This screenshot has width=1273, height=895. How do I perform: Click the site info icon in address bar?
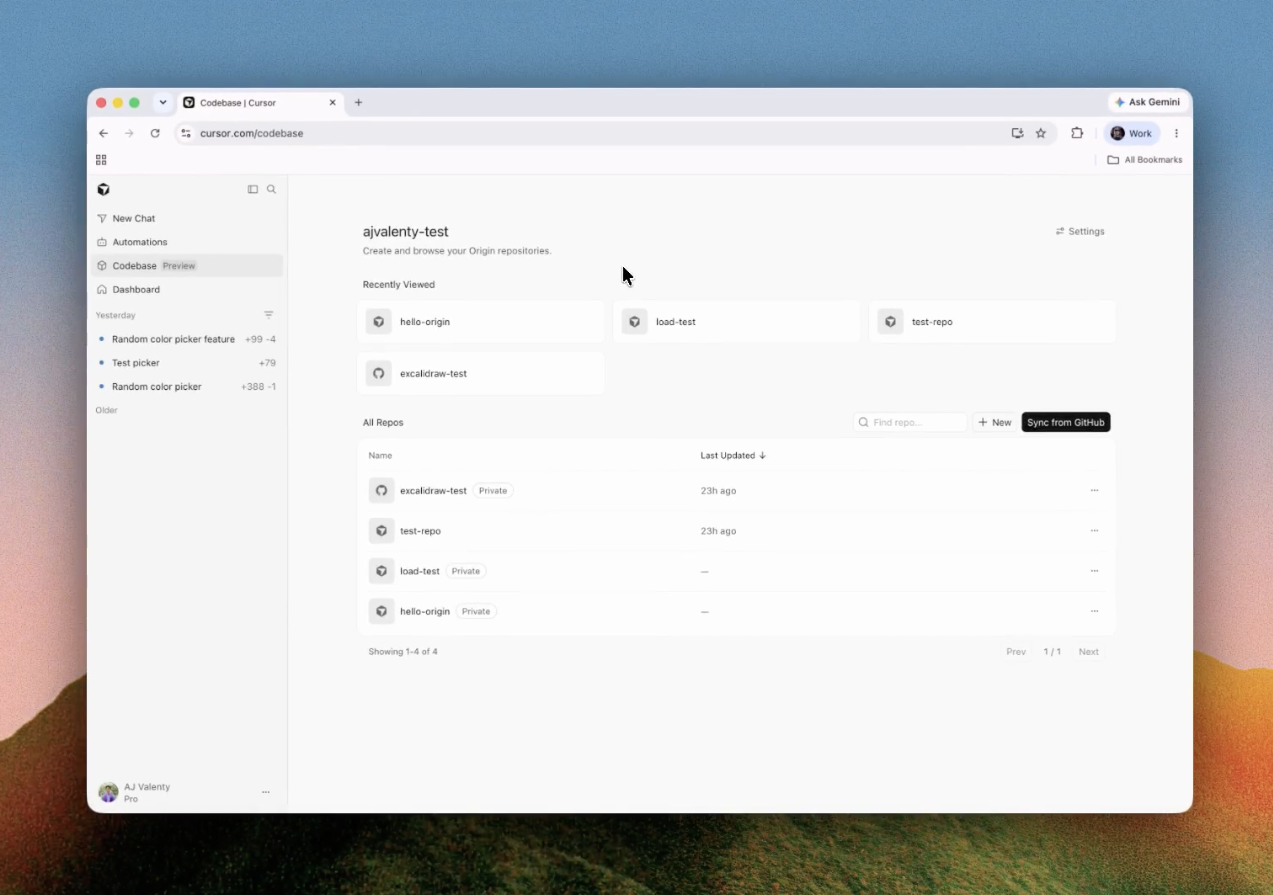(185, 133)
